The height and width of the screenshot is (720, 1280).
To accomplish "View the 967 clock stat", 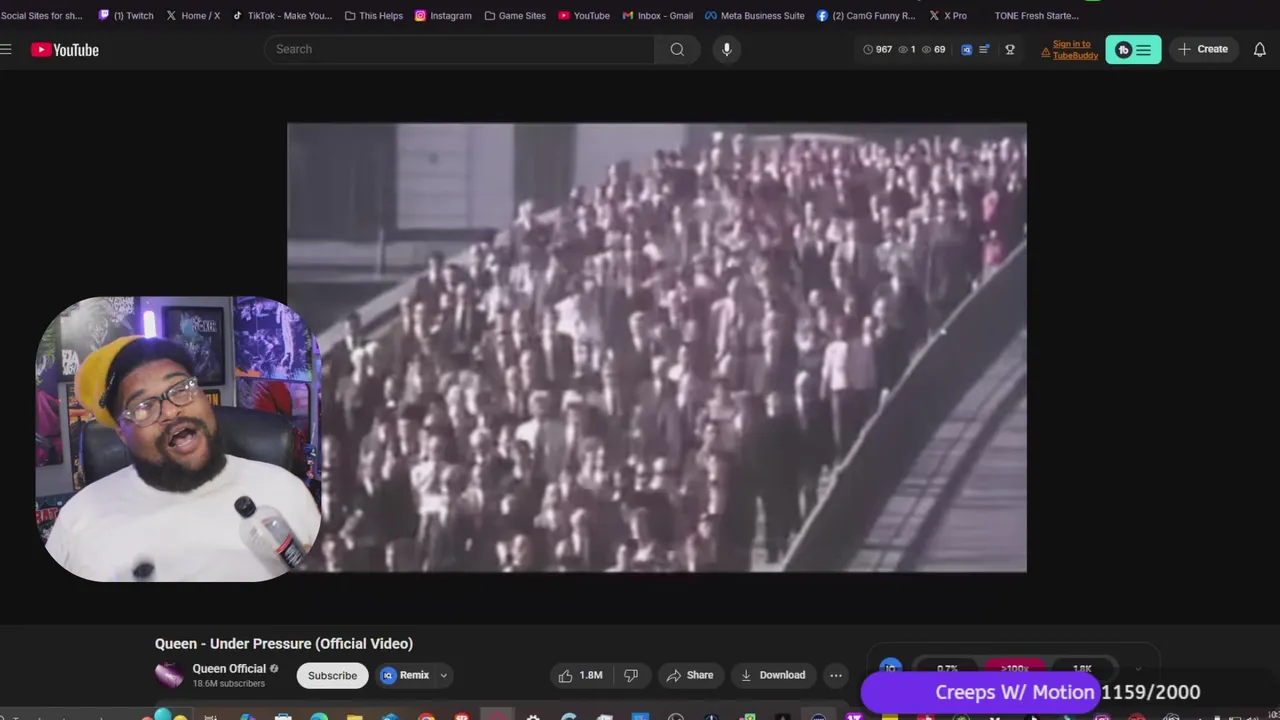I will coord(877,49).
